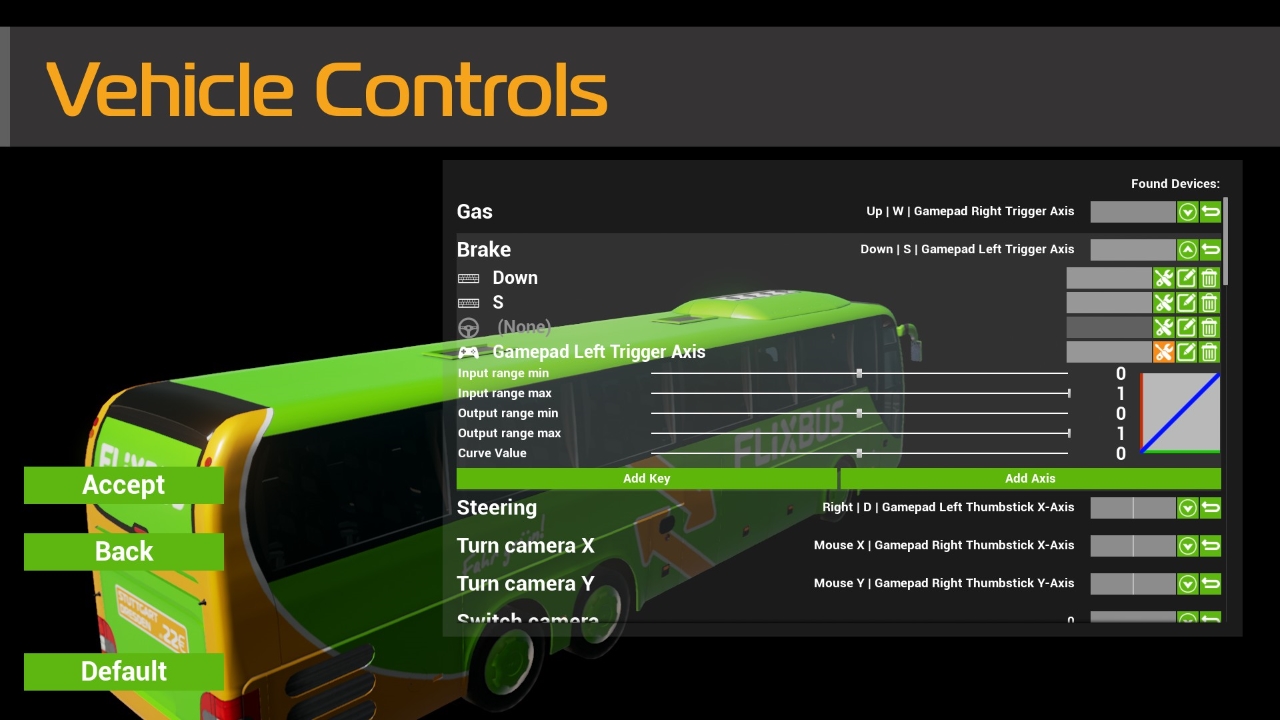This screenshot has height=720, width=1280.
Task: Go Back from Vehicle Controls
Action: click(124, 551)
